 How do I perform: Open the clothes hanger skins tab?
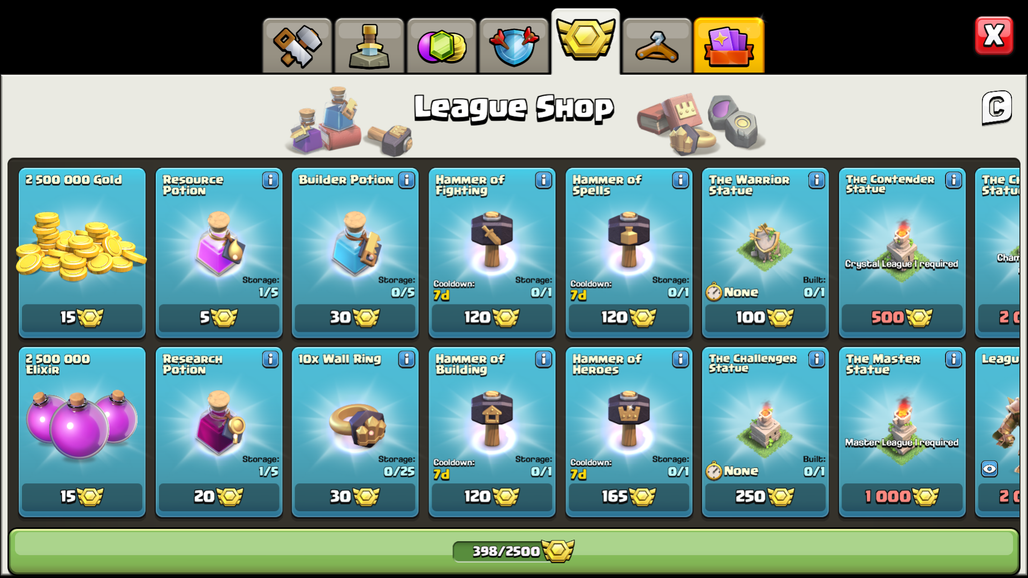[657, 46]
